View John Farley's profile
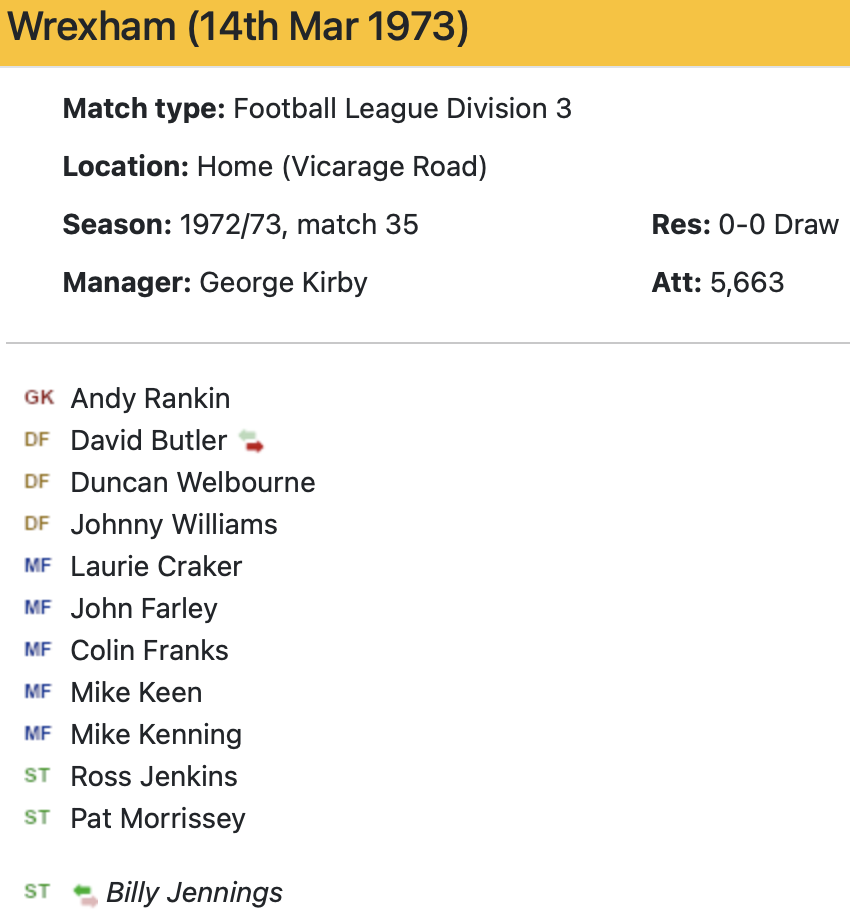 point(144,608)
